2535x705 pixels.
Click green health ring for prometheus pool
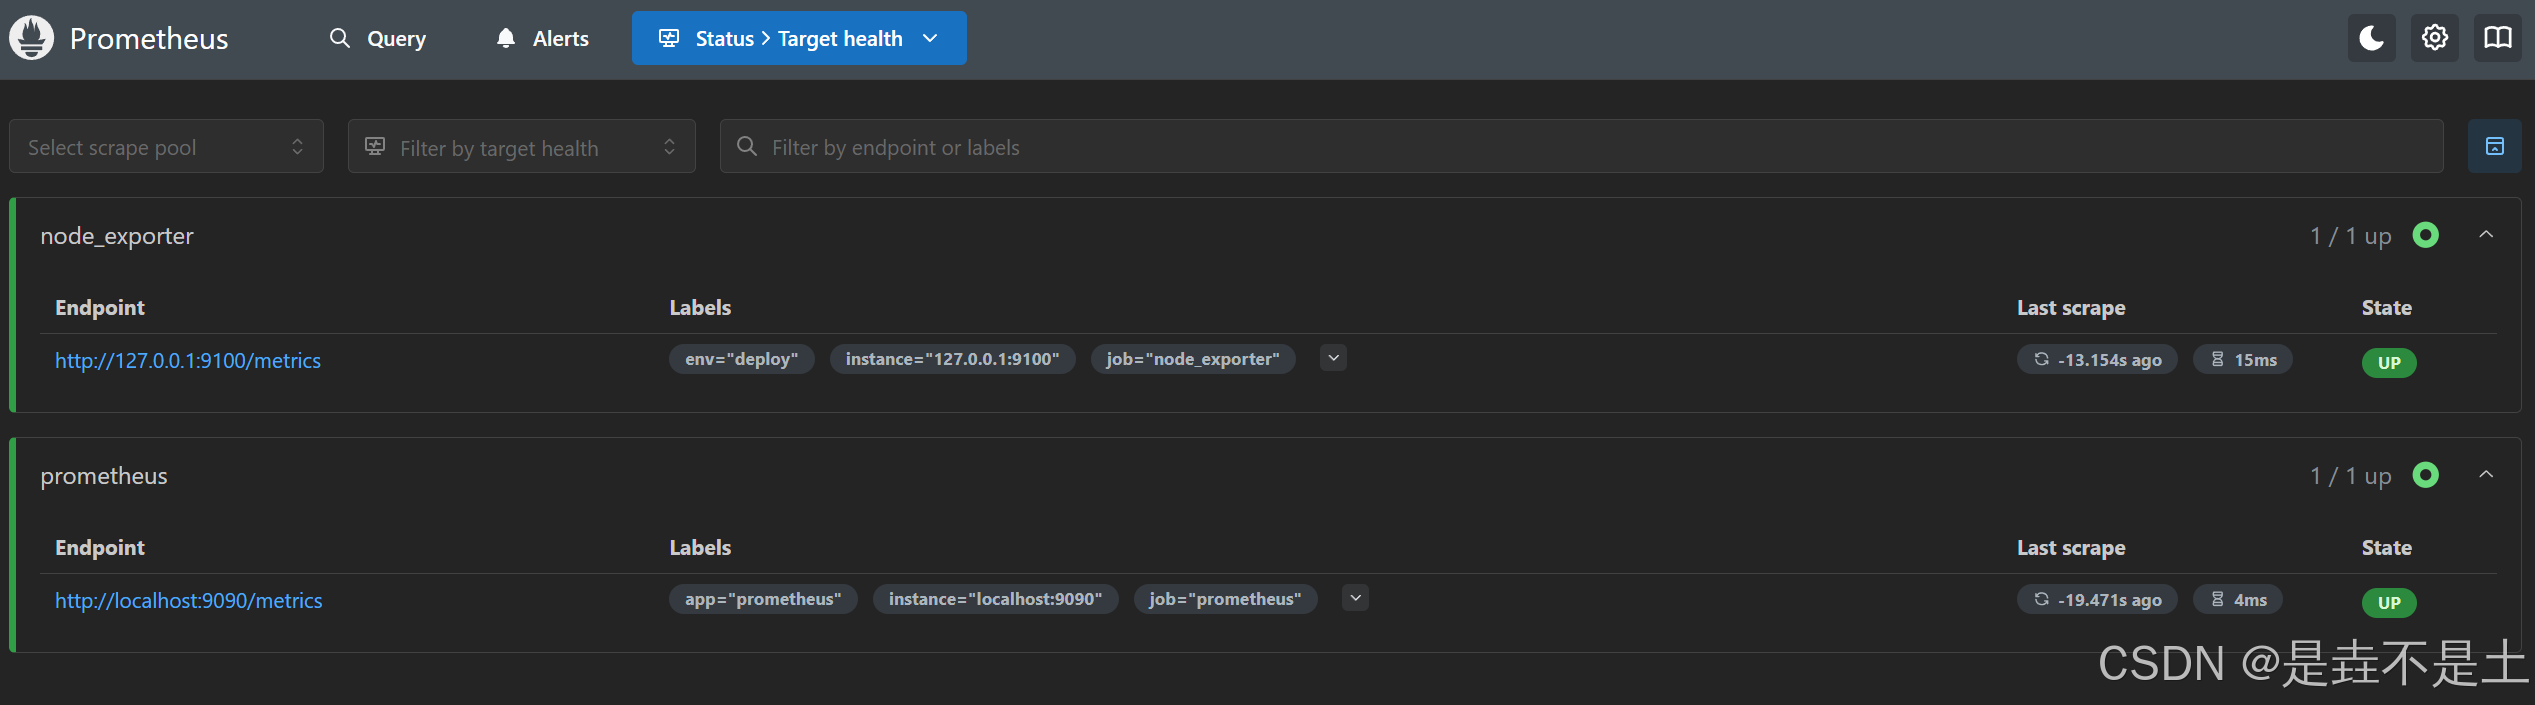(2426, 475)
